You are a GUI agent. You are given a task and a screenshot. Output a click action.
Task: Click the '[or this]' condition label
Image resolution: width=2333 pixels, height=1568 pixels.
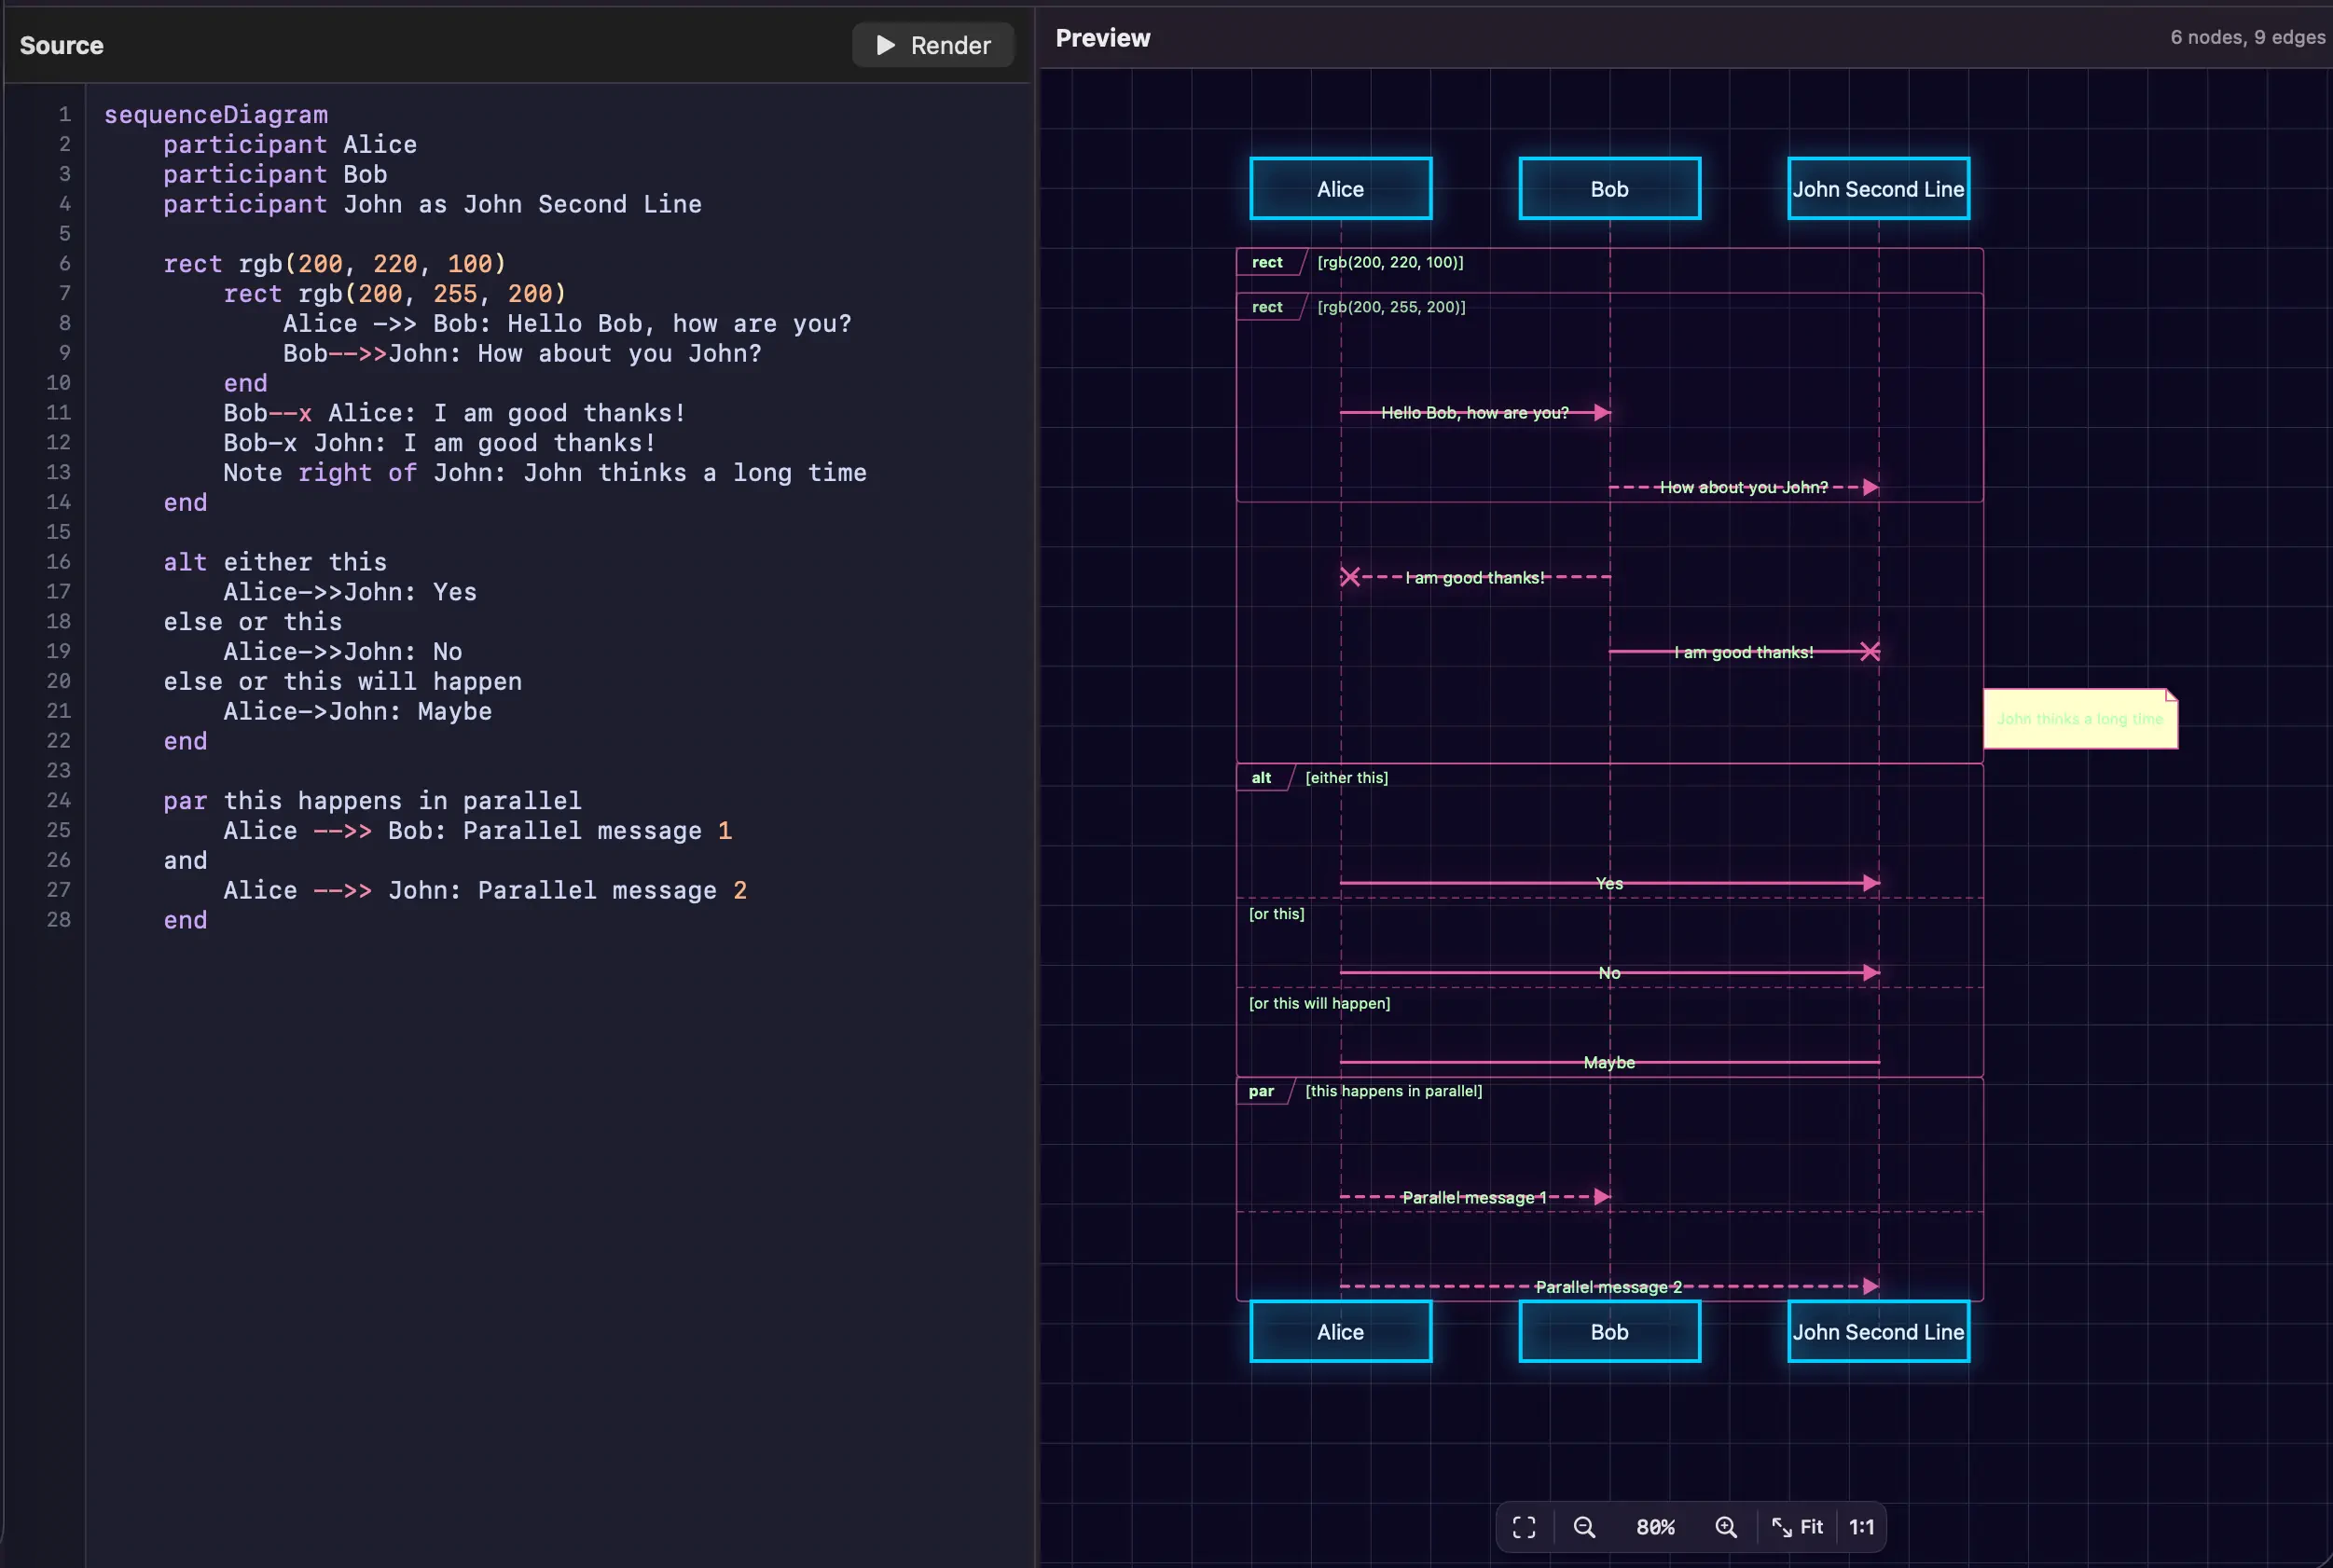[1276, 914]
